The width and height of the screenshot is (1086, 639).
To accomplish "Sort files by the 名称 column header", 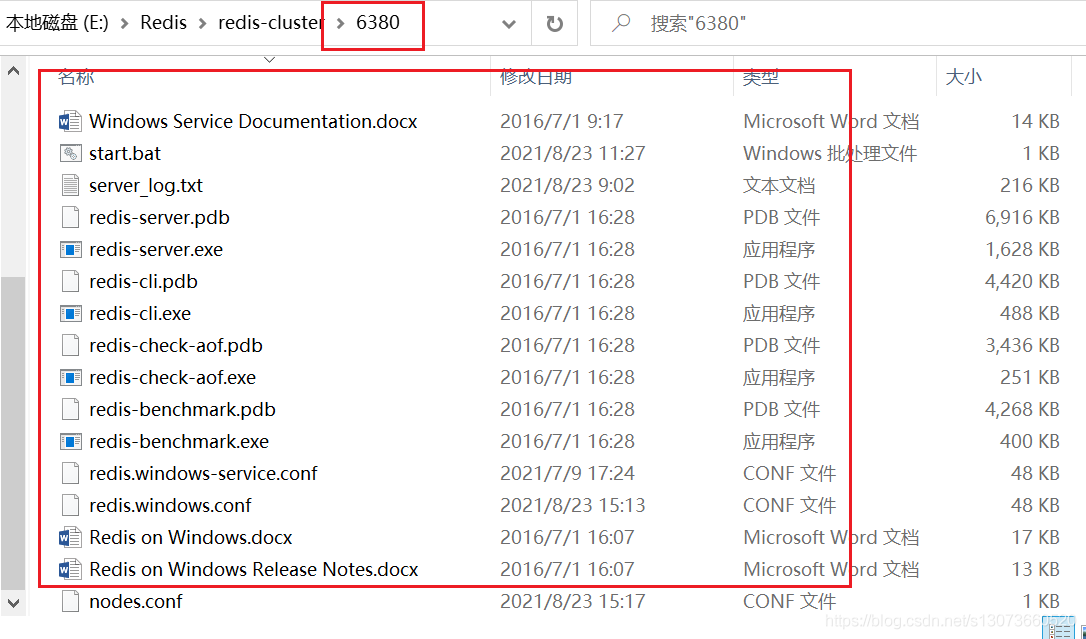I will [x=76, y=76].
